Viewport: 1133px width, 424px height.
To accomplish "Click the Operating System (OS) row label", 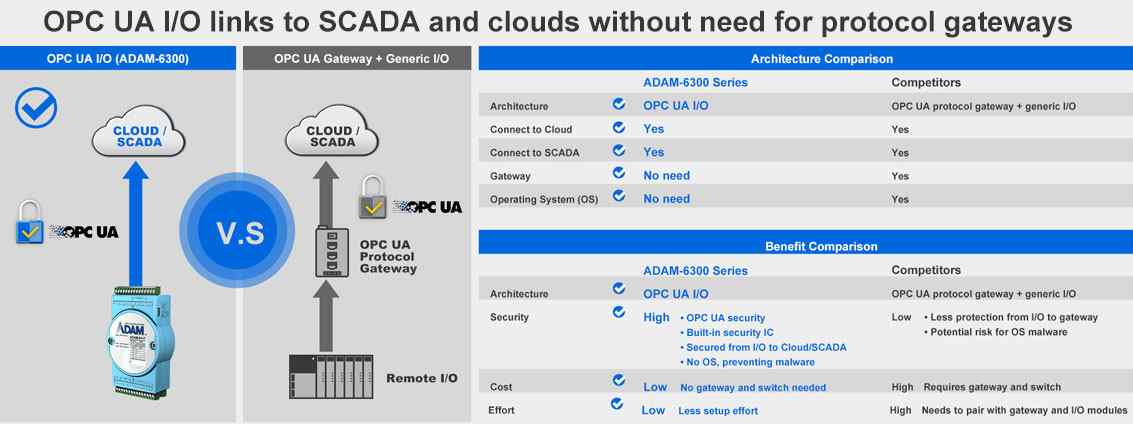I will 544,199.
